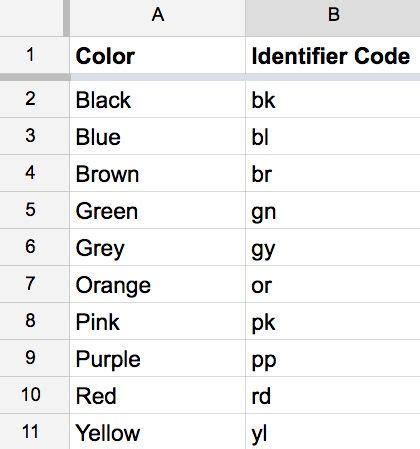The height and width of the screenshot is (449, 420).
Task: Select the 'Identifier Code' header cell
Action: 333,55
